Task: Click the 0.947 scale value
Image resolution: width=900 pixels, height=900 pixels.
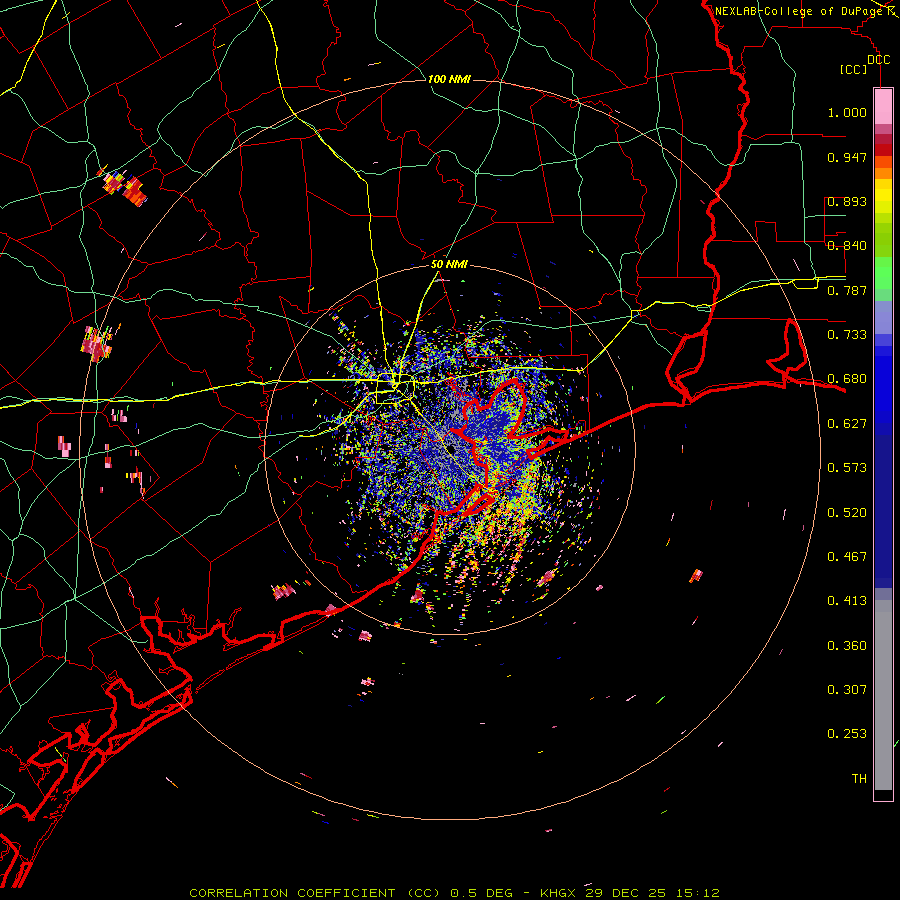Action: (x=847, y=157)
